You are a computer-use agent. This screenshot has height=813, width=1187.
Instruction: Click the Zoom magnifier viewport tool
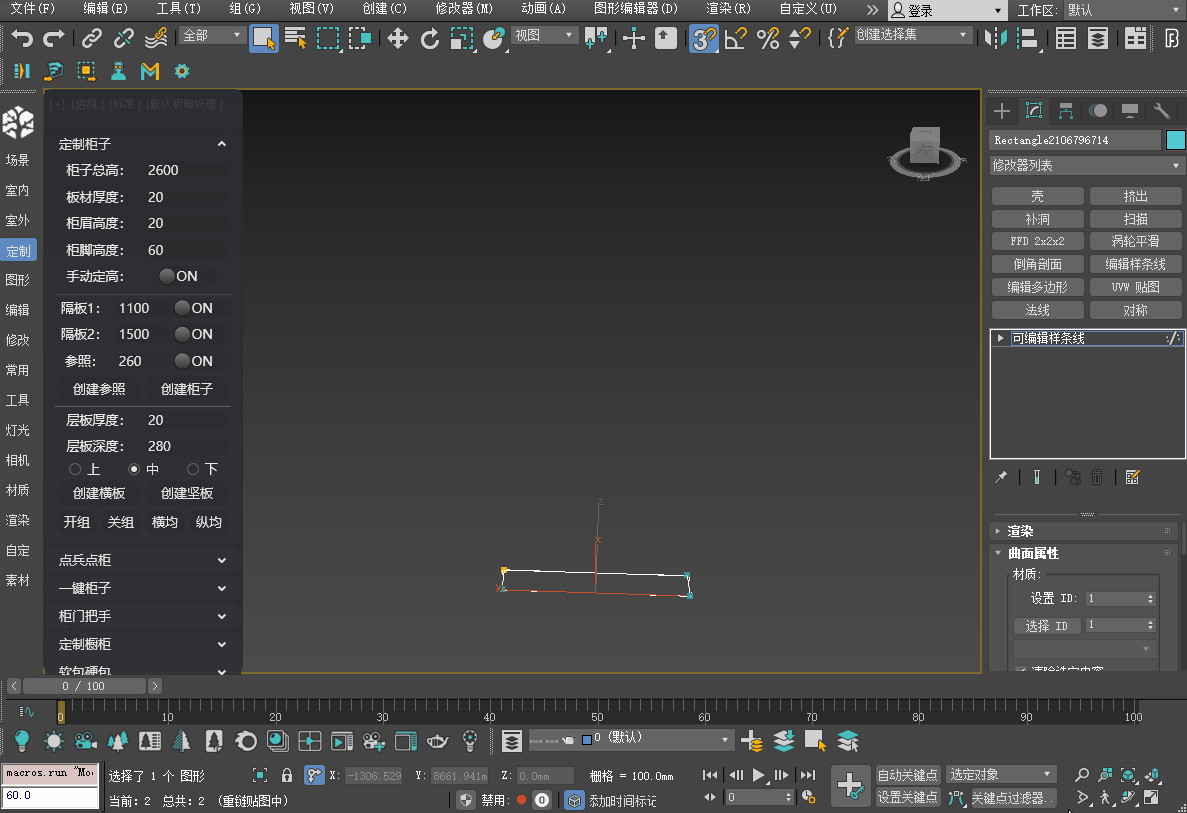point(1082,774)
